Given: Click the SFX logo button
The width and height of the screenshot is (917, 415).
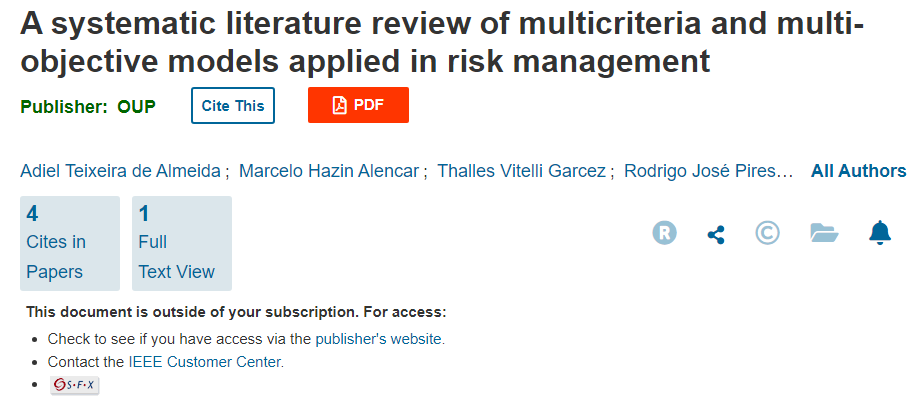Looking at the screenshot, I should coord(75,385).
